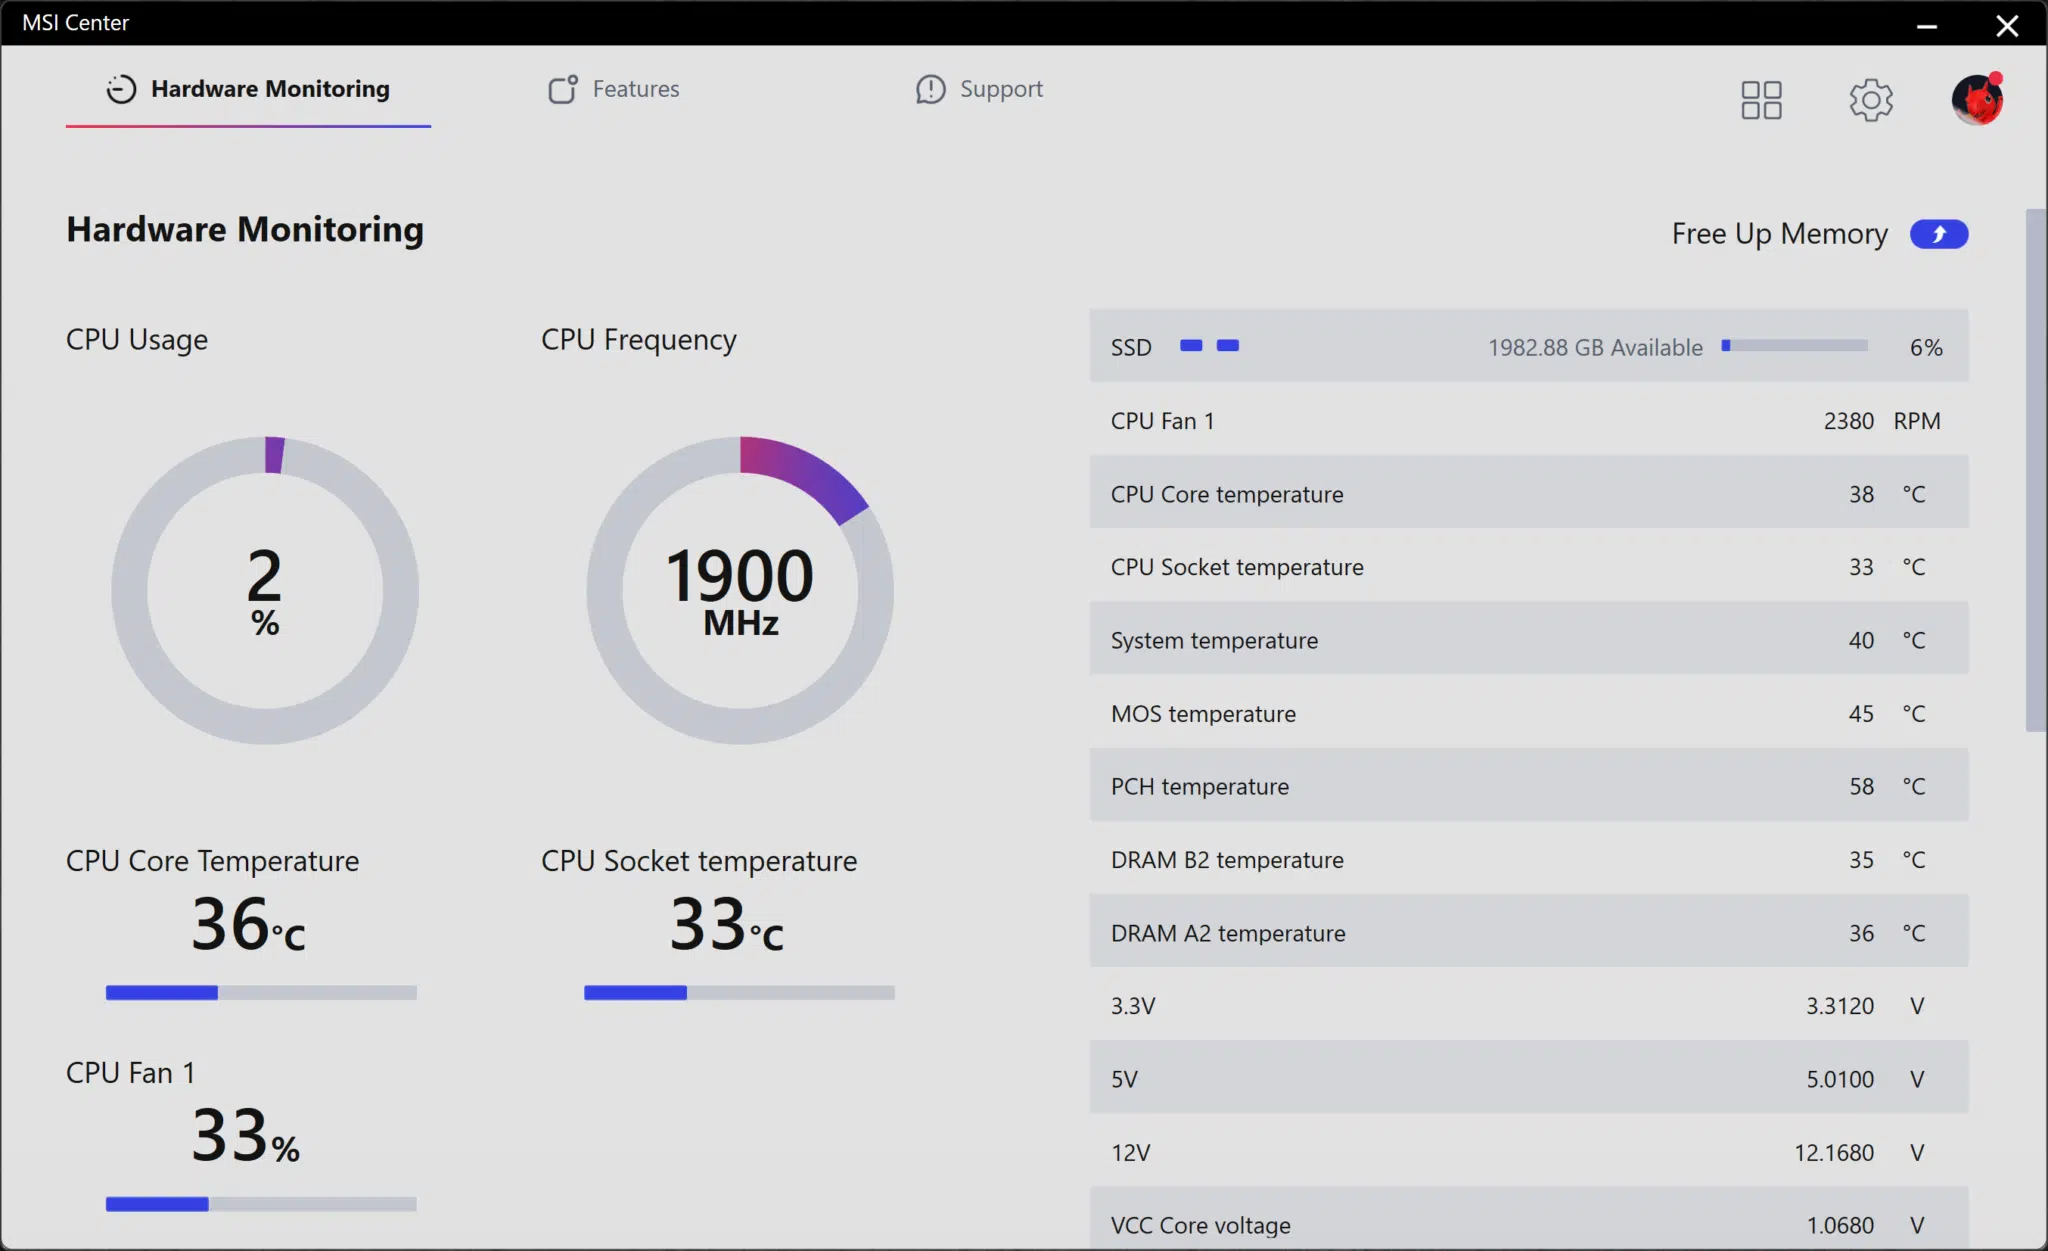The image size is (2048, 1251).
Task: Select the CPU Fan 1 list row
Action: [x=1529, y=421]
